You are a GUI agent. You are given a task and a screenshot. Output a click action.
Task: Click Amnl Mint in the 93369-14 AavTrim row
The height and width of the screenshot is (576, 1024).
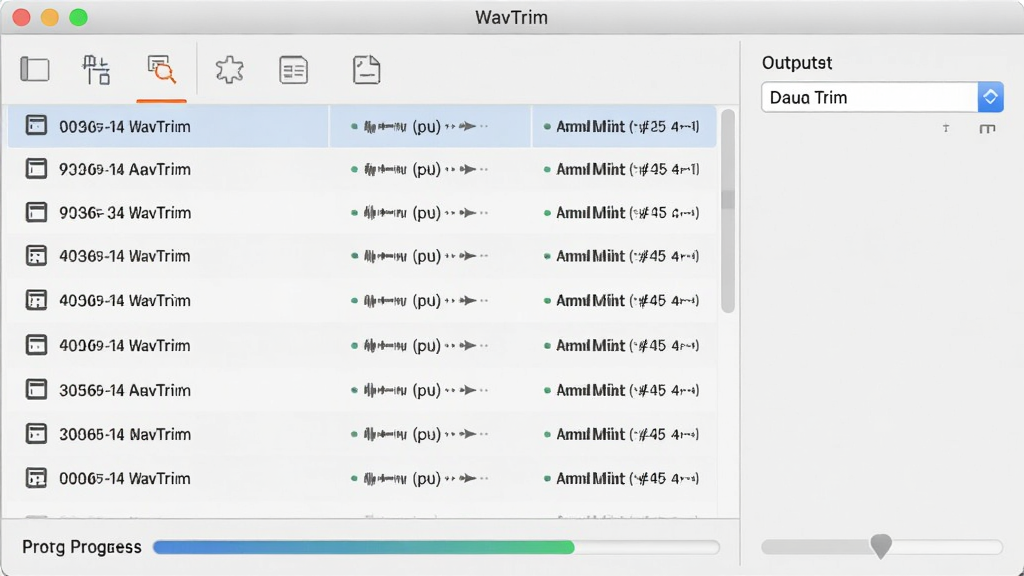pyautogui.click(x=590, y=169)
